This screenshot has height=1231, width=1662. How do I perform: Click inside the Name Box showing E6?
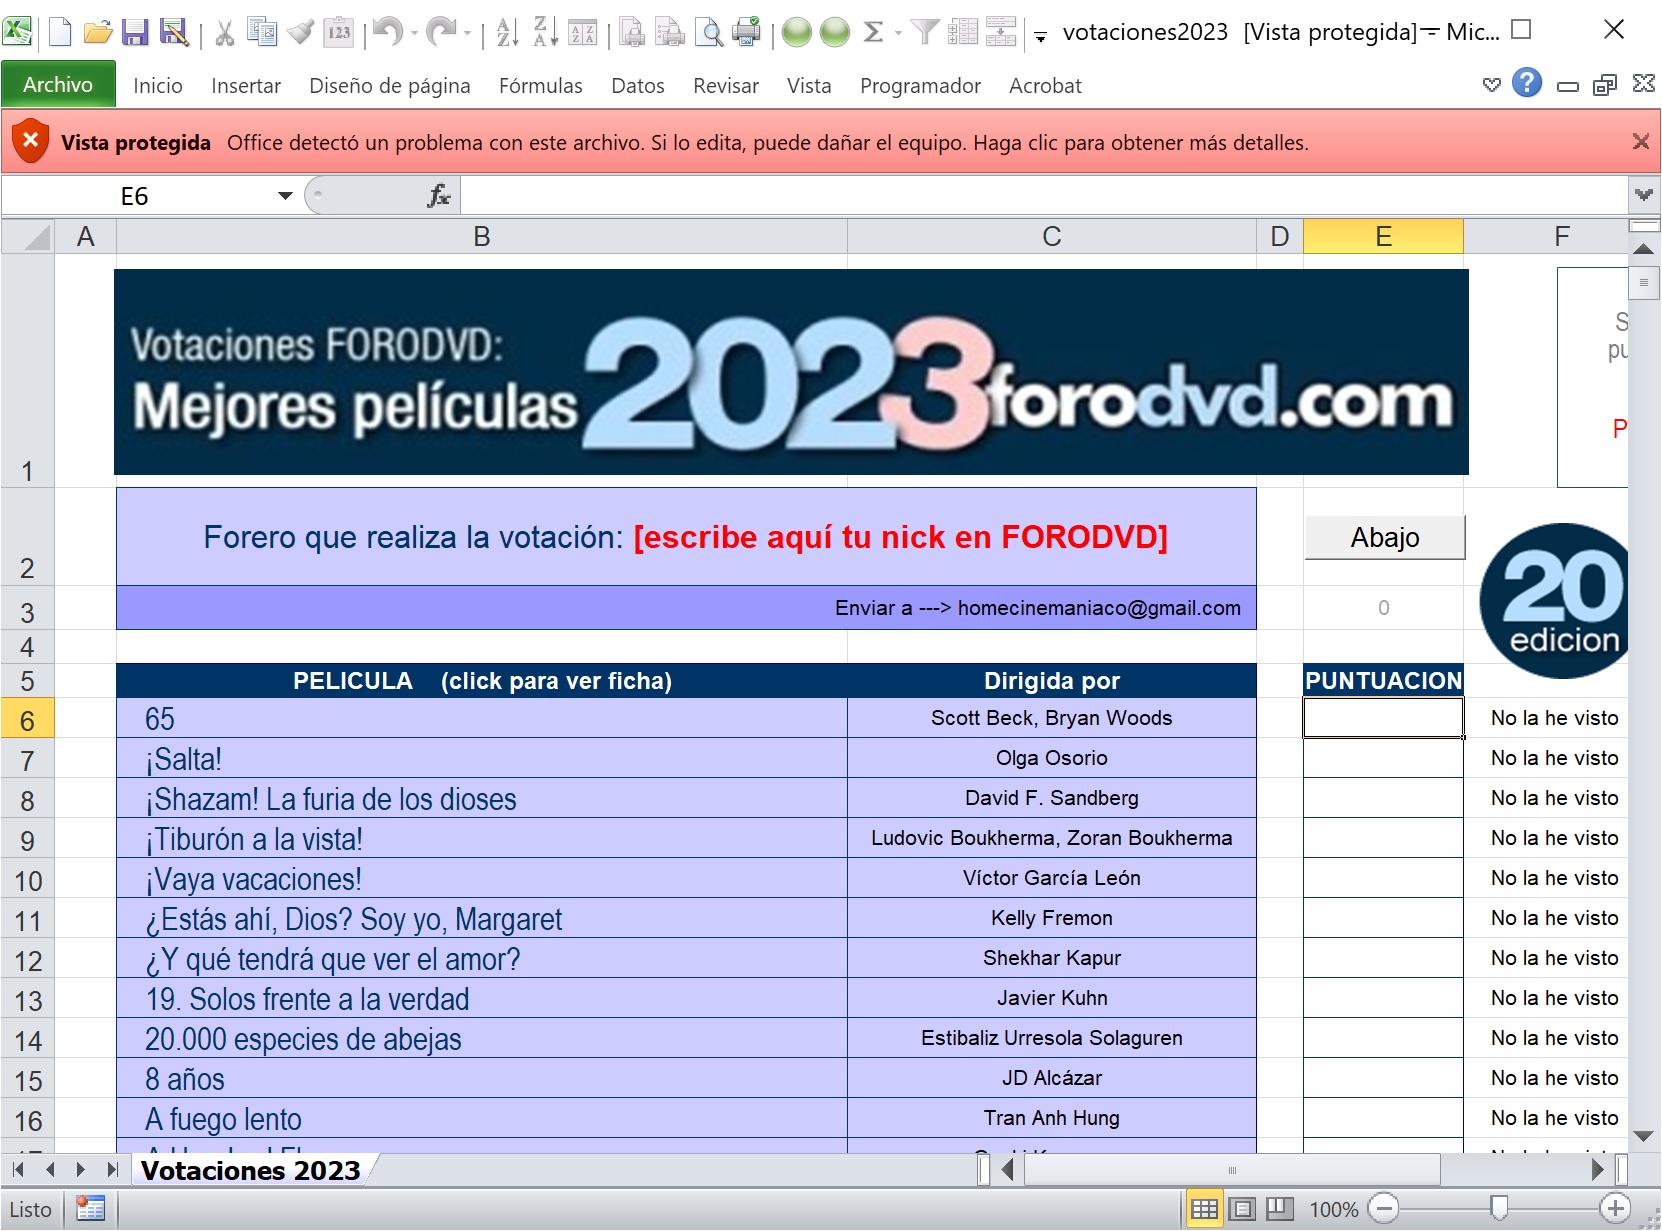pyautogui.click(x=135, y=196)
